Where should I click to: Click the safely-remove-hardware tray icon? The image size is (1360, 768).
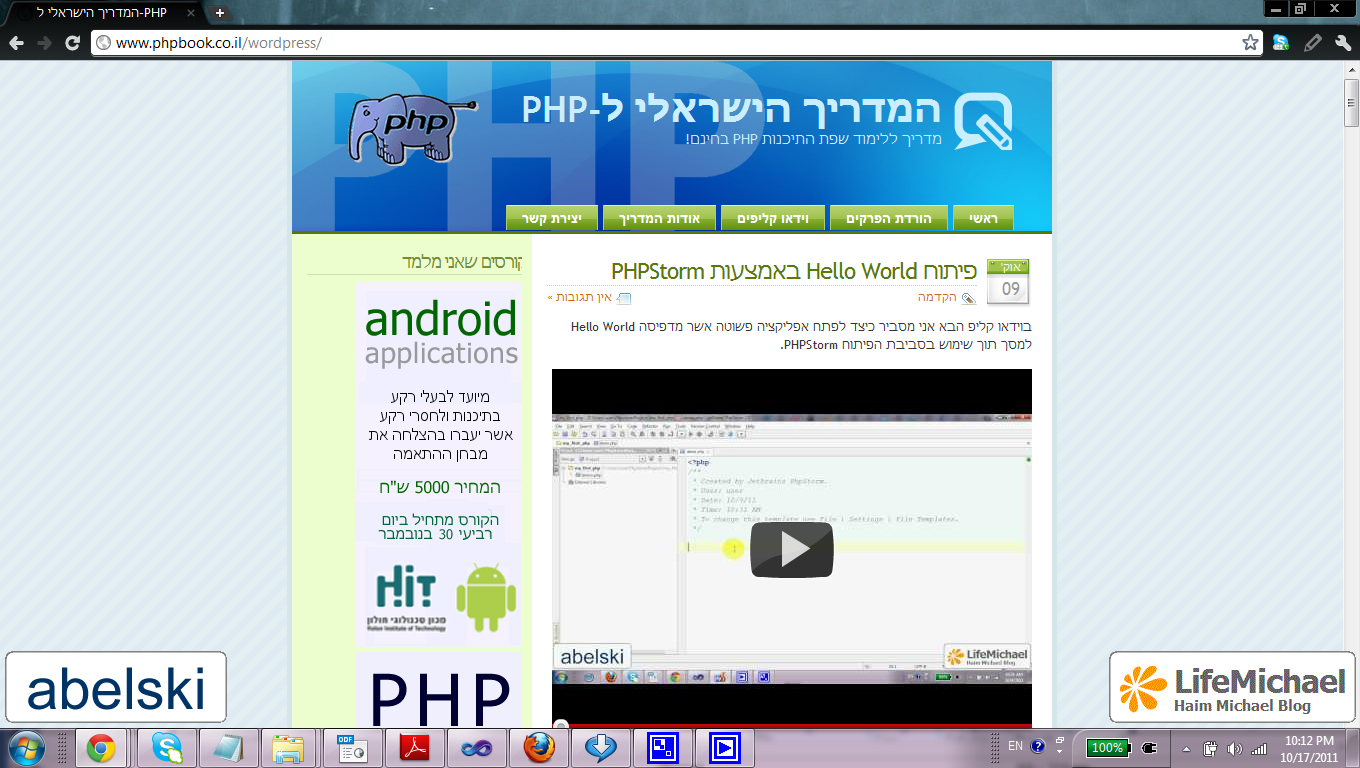click(1209, 748)
